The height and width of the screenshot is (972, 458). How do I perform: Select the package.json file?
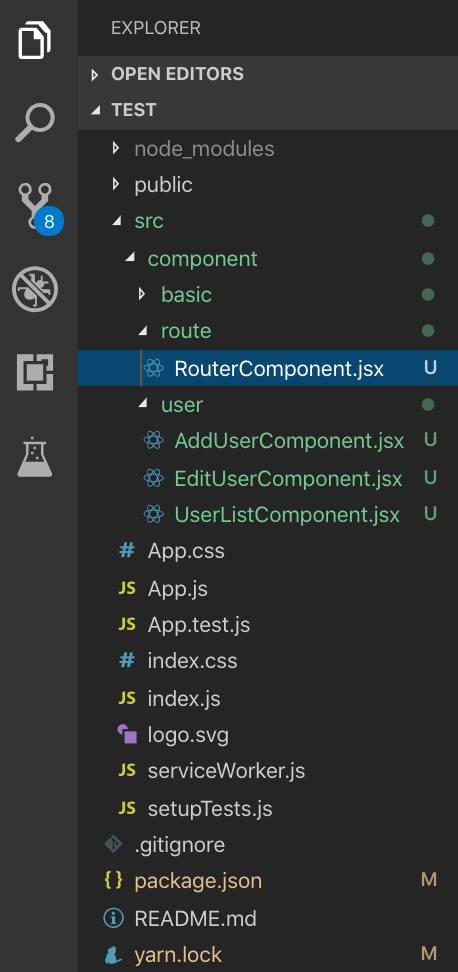268,881
